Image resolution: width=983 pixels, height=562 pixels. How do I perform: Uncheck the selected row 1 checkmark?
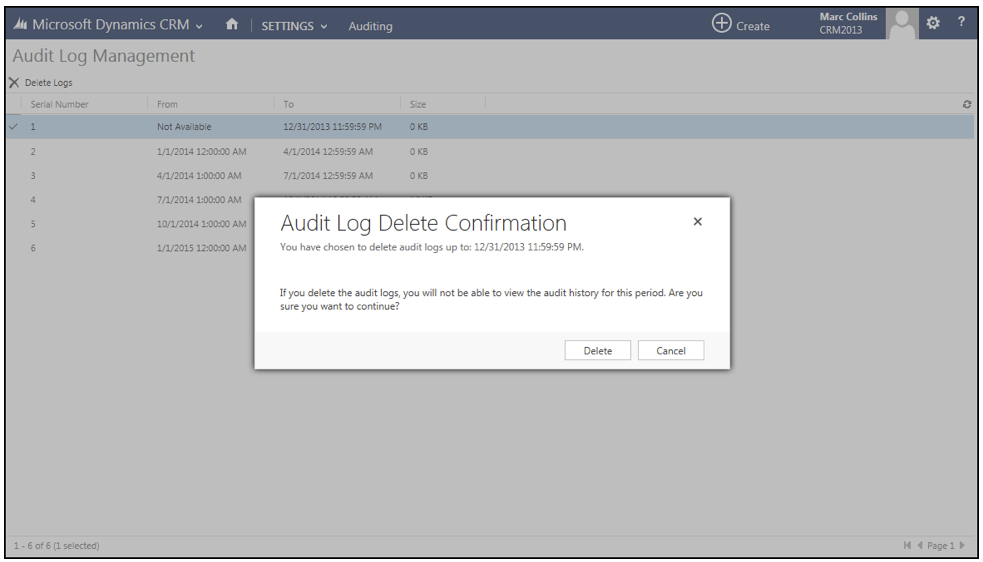[x=13, y=127]
